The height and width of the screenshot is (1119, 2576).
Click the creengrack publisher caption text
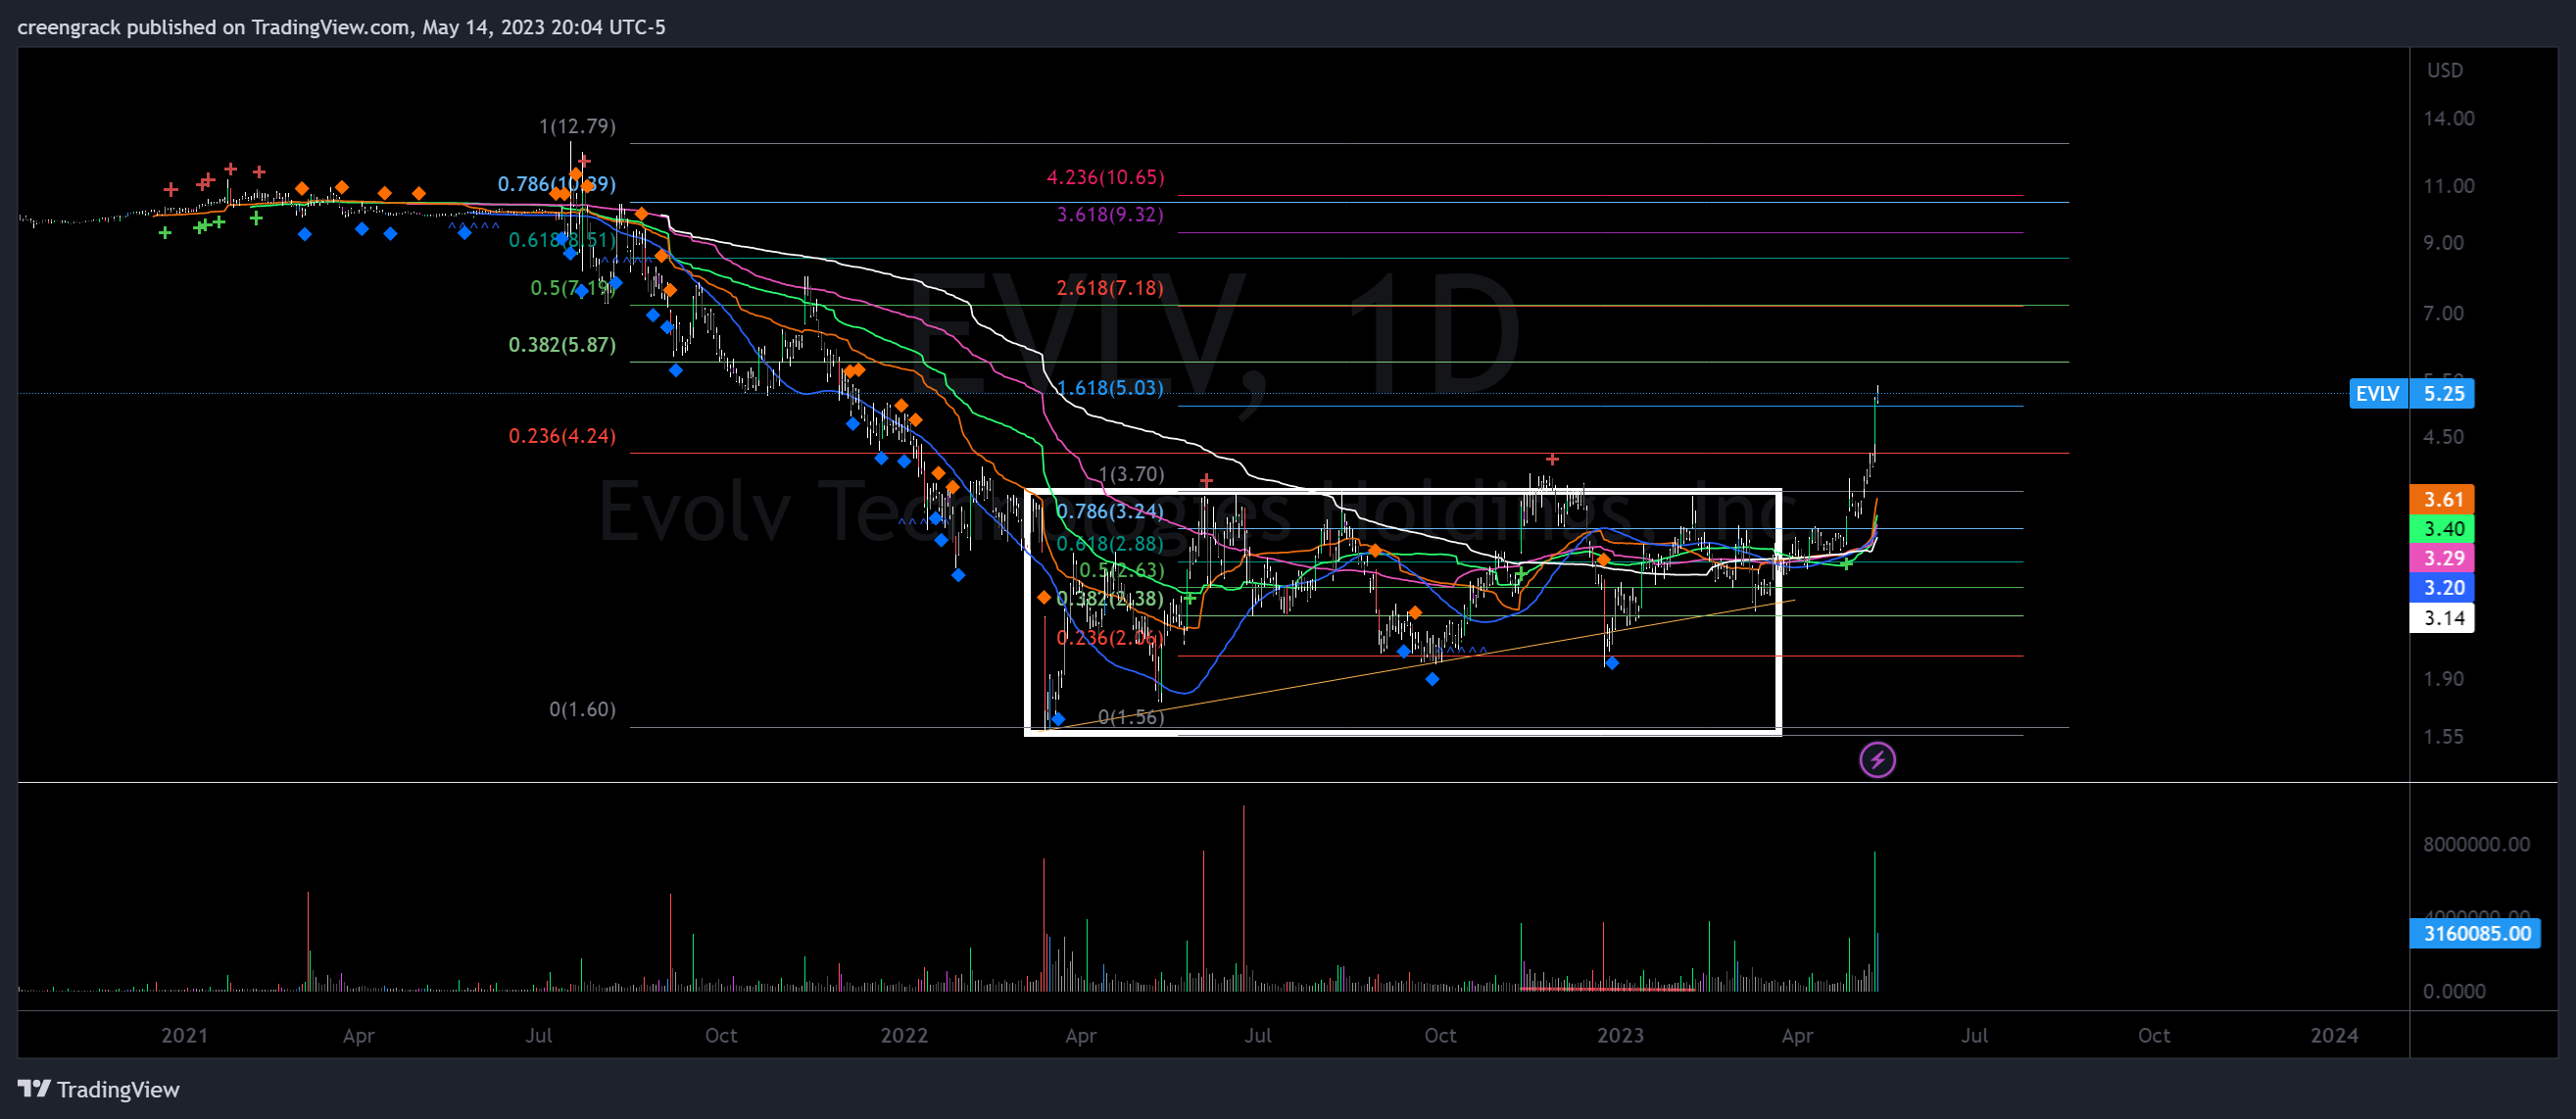341,27
